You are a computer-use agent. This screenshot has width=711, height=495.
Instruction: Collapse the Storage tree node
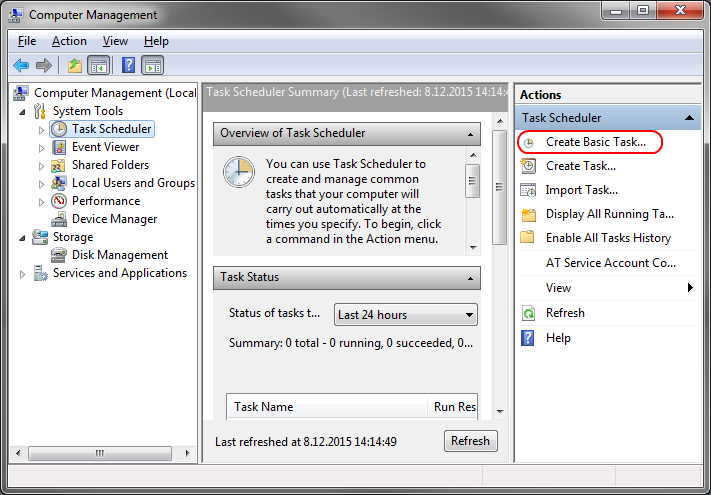pos(23,238)
